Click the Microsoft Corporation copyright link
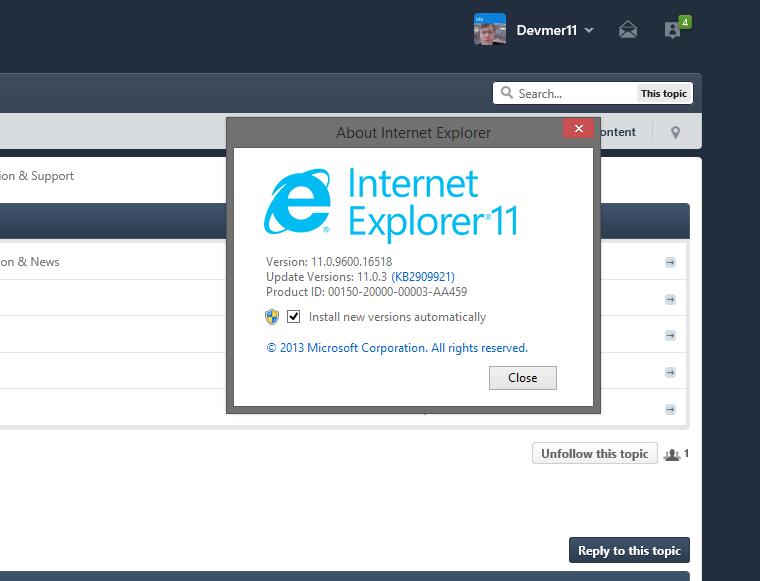This screenshot has width=760, height=581. 397,348
